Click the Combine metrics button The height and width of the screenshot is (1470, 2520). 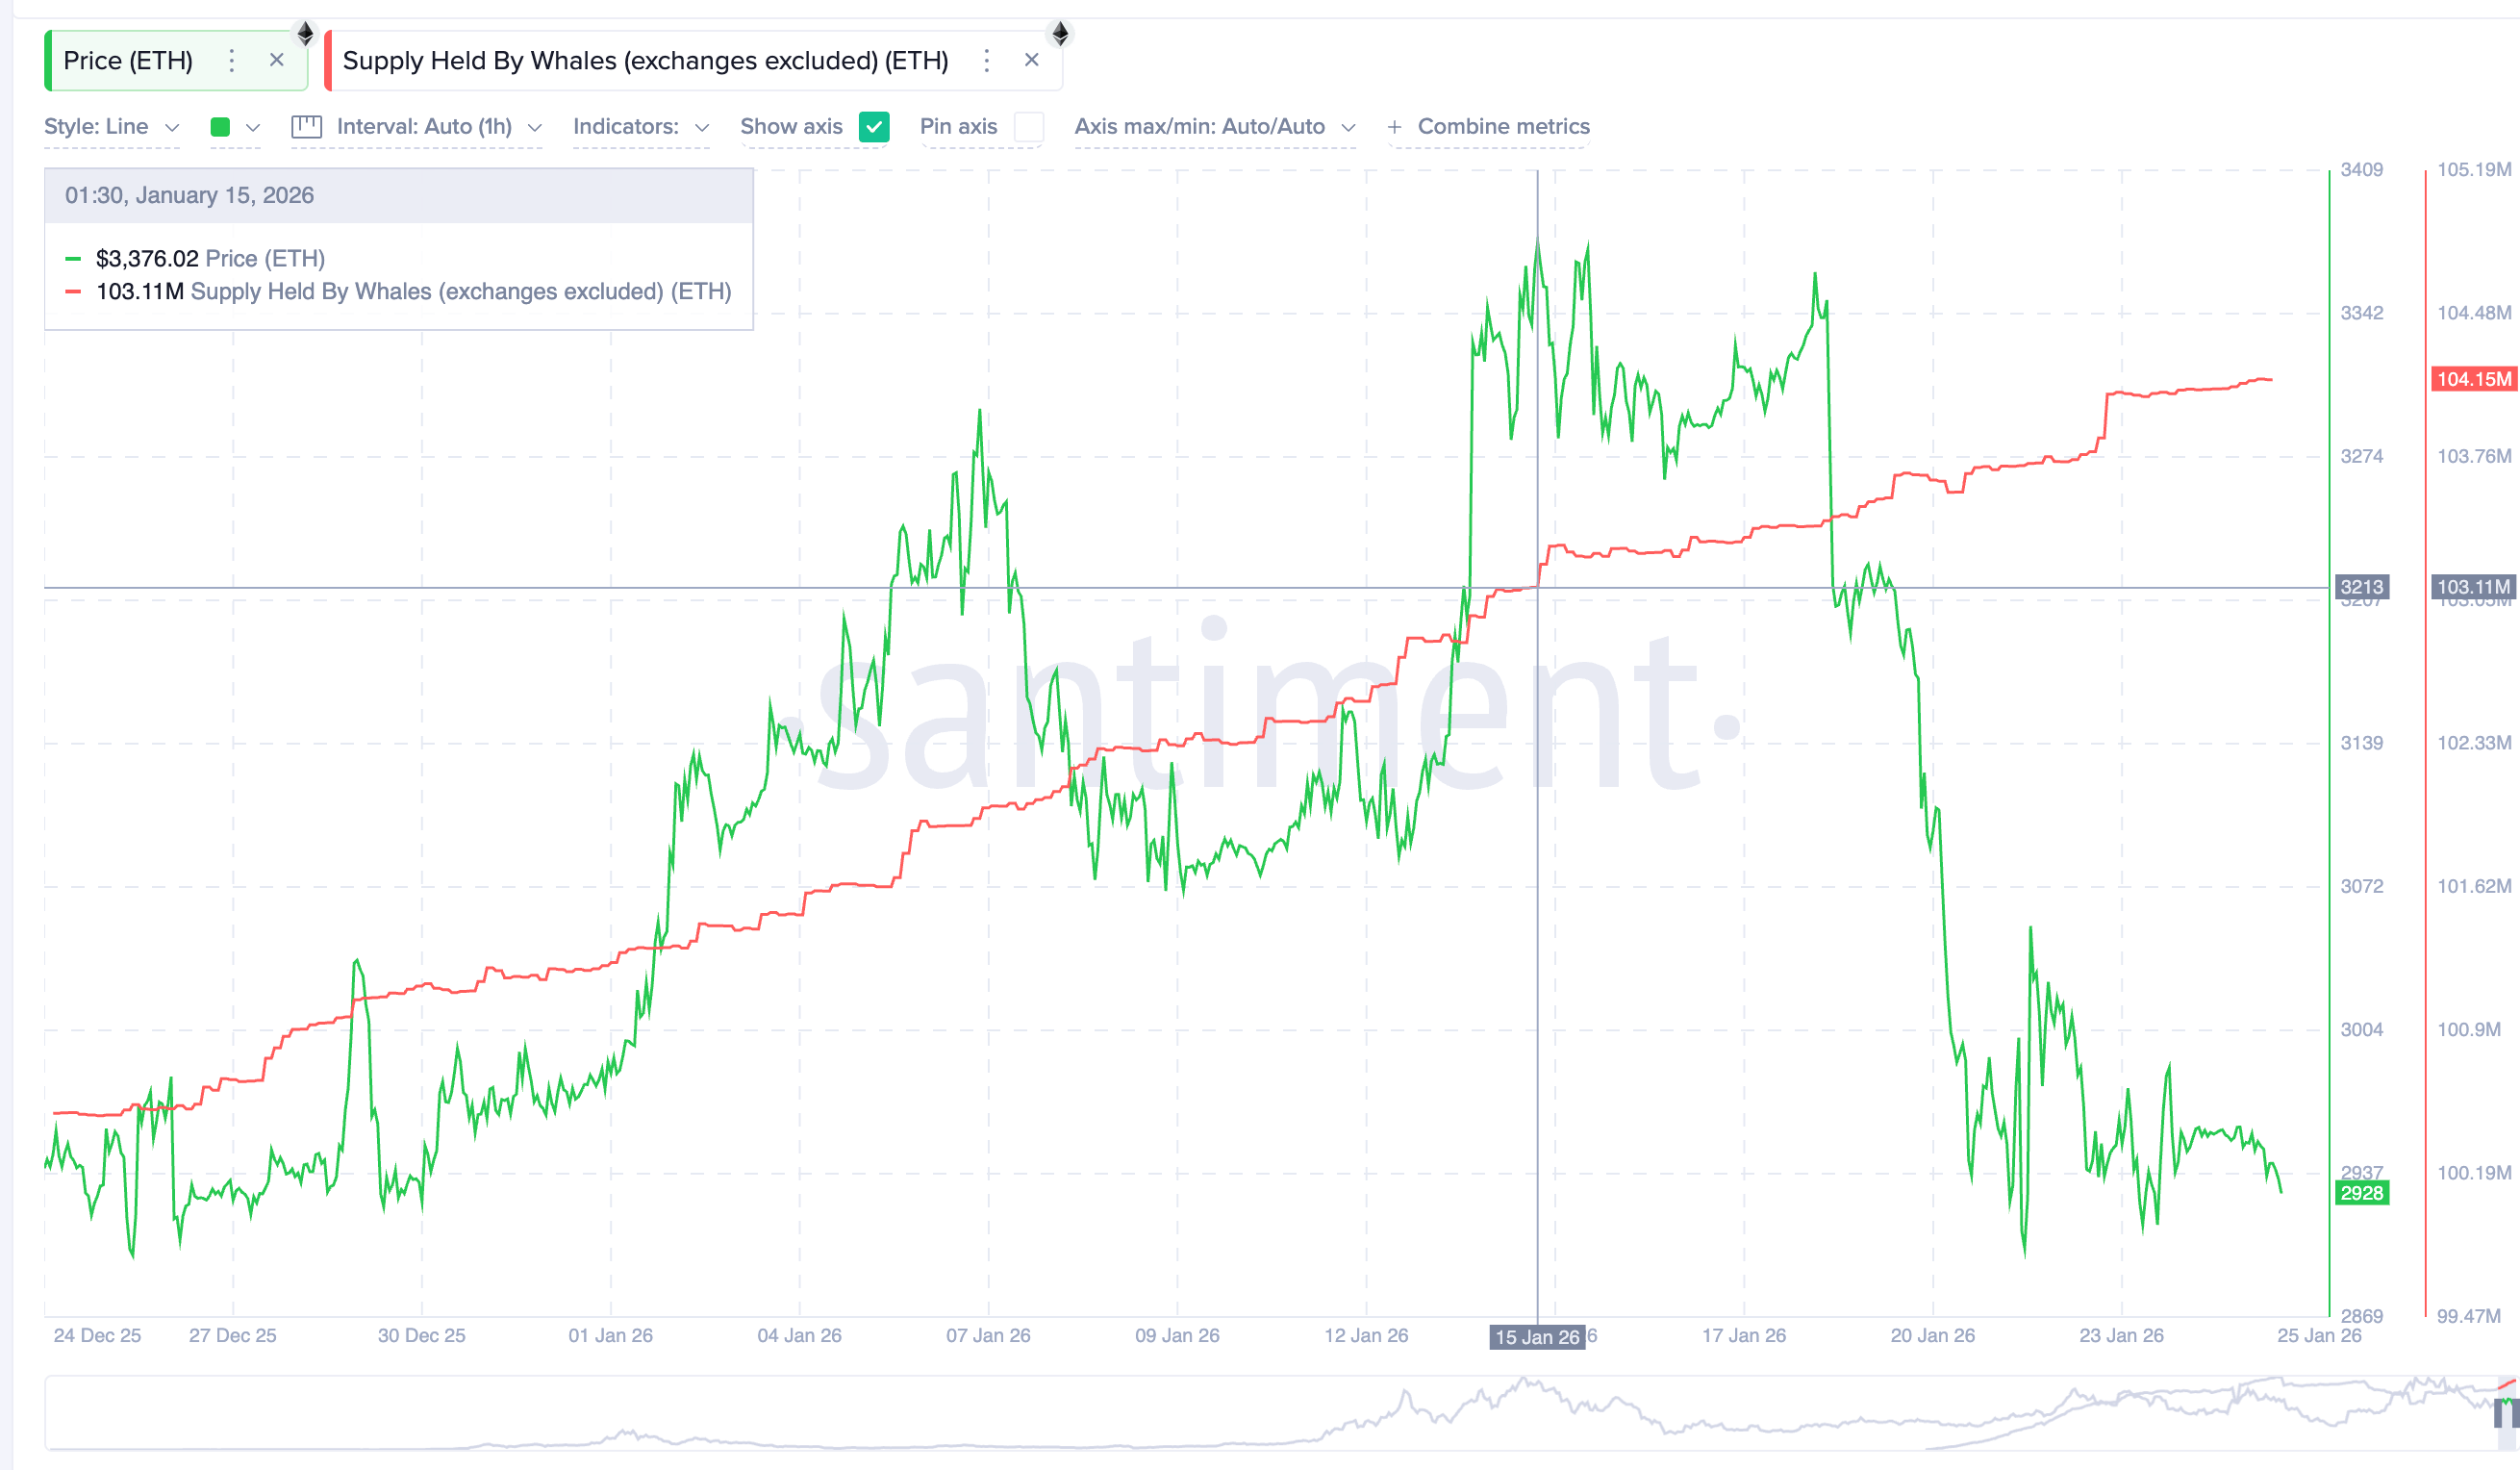(x=1503, y=126)
